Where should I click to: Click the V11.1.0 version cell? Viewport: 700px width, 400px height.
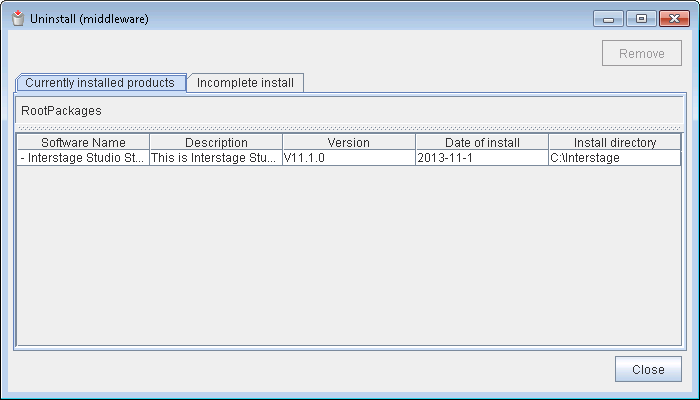tap(349, 158)
